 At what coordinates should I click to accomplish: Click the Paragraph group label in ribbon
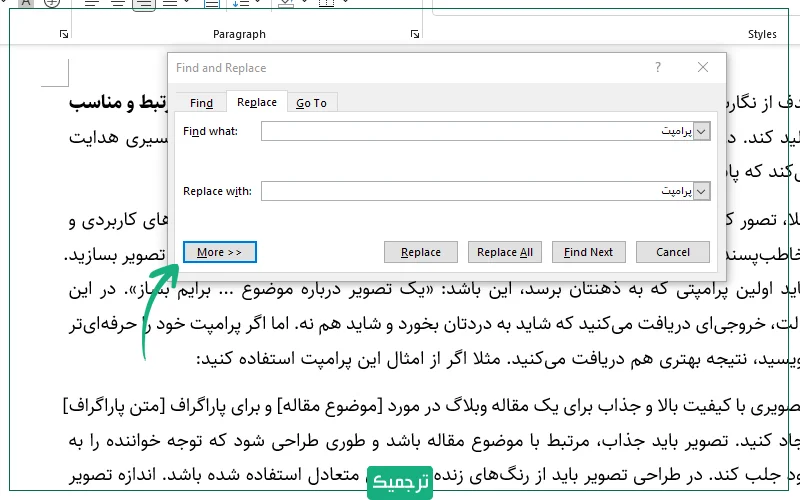coord(239,34)
